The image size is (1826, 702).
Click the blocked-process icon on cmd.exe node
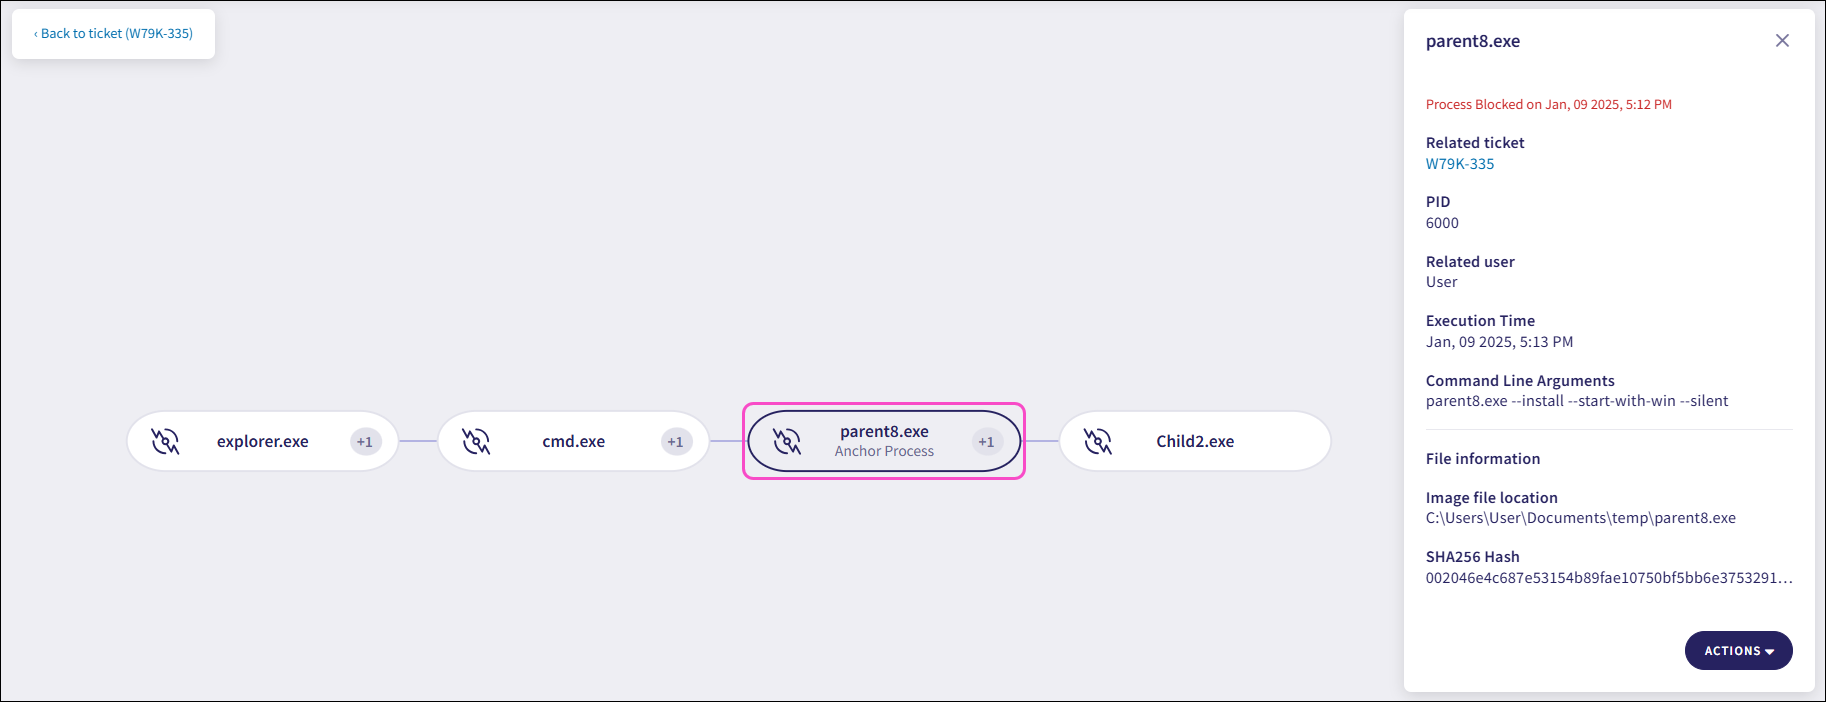coord(476,441)
